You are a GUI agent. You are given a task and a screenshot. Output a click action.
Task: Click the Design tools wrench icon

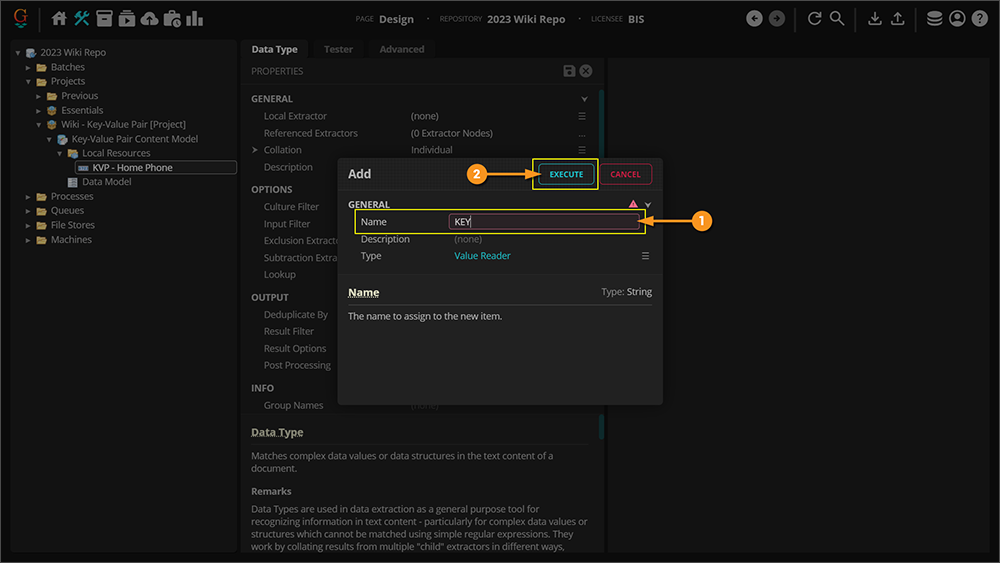[x=82, y=19]
